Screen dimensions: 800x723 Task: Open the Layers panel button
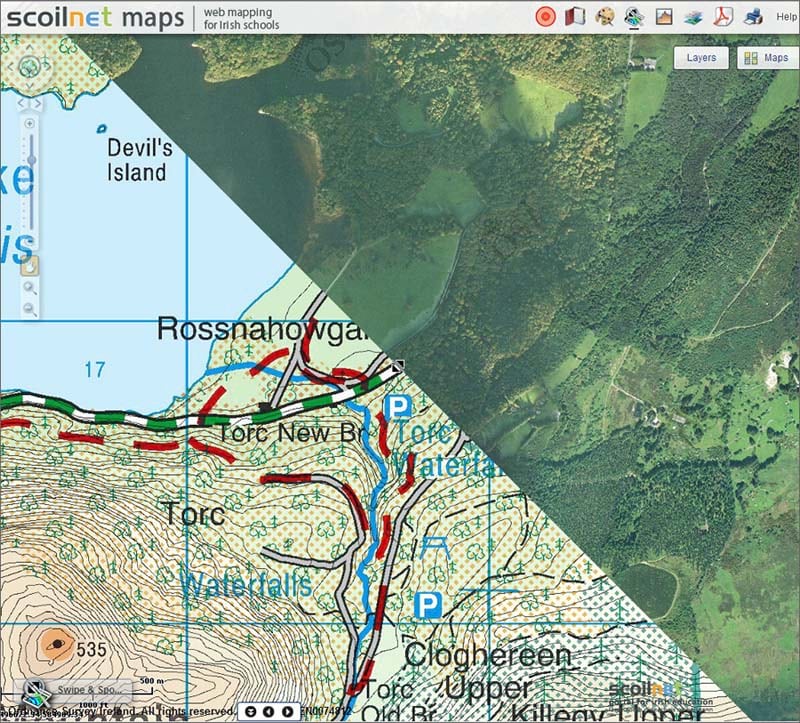[701, 58]
